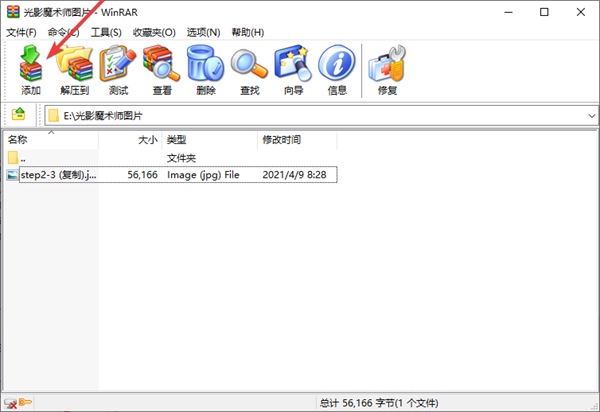Click the 2021/4/9 8:28 date cell
This screenshot has height=412, width=600.
coord(294,175)
